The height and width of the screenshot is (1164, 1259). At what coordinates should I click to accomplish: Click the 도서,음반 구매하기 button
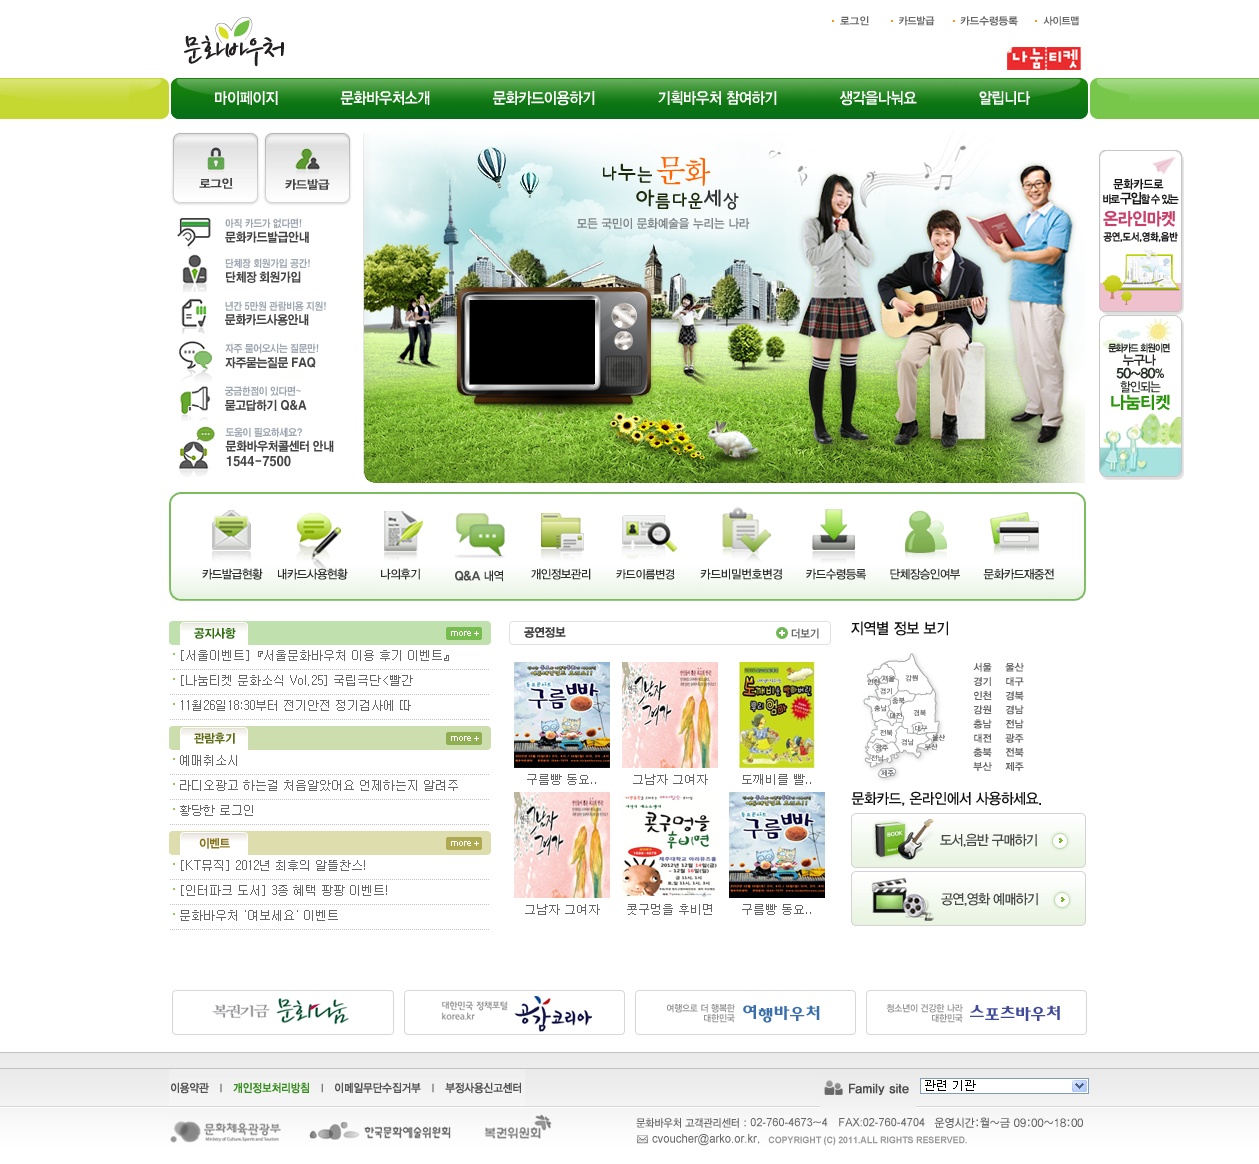[967, 840]
